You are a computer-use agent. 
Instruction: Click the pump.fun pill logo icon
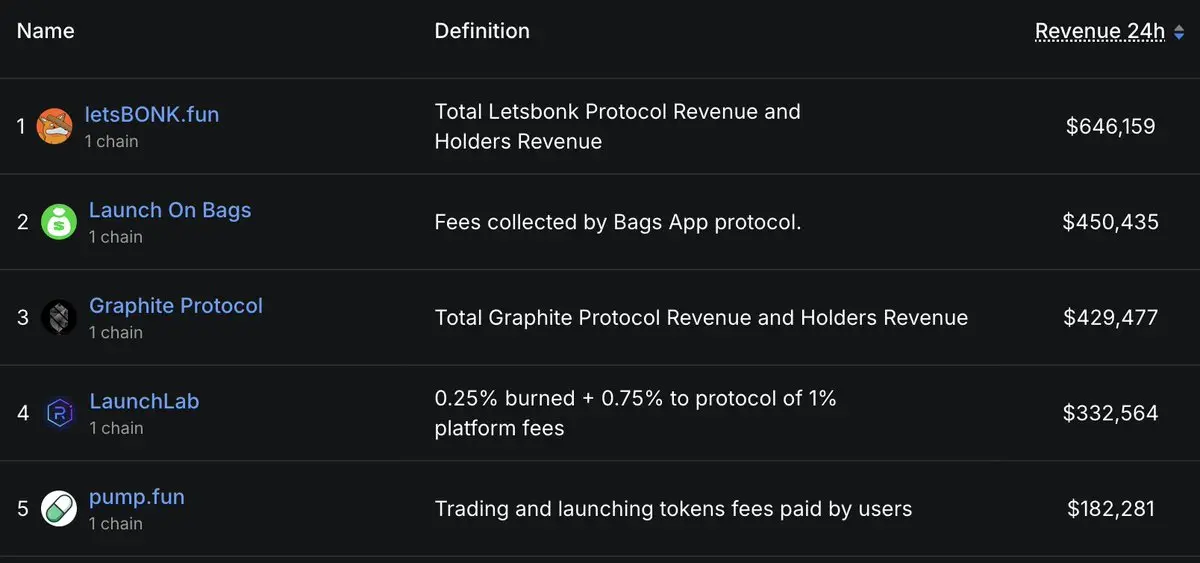(58, 509)
